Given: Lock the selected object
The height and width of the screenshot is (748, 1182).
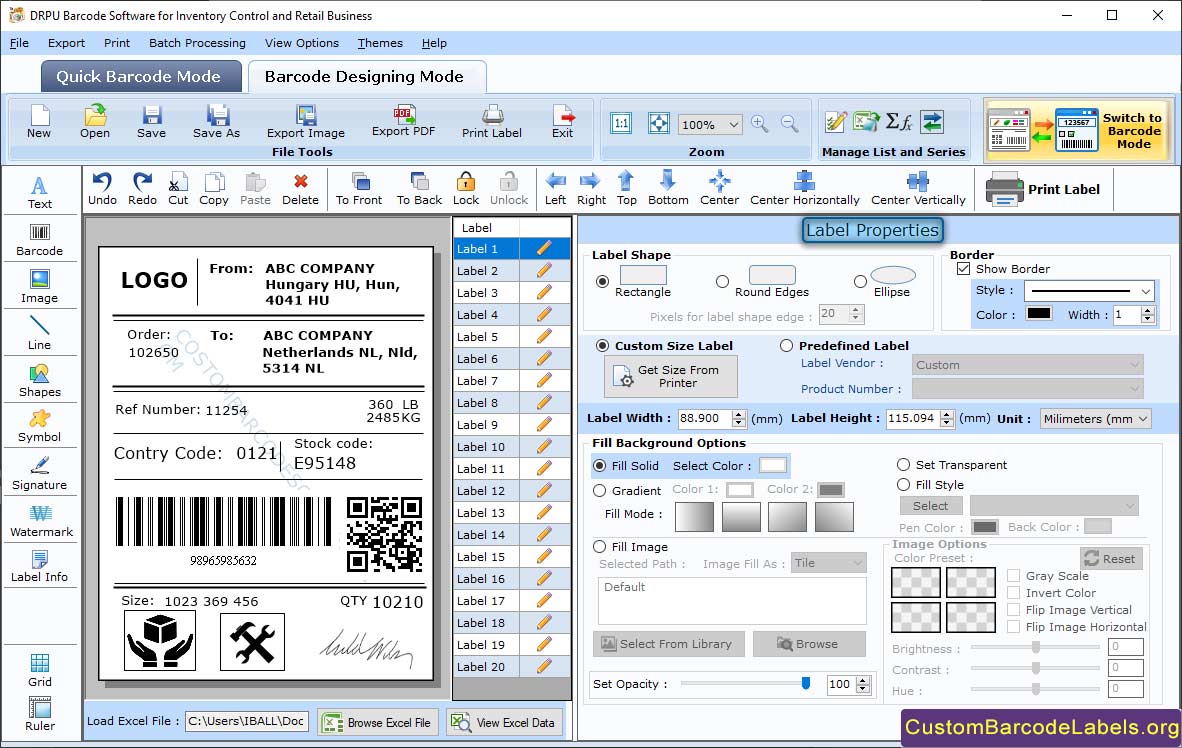Looking at the screenshot, I should [466, 189].
